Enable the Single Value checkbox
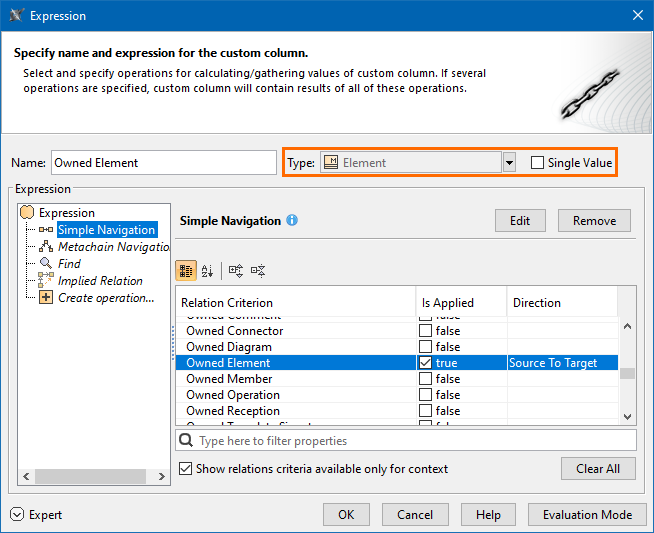The width and height of the screenshot is (654, 533). 538,163
